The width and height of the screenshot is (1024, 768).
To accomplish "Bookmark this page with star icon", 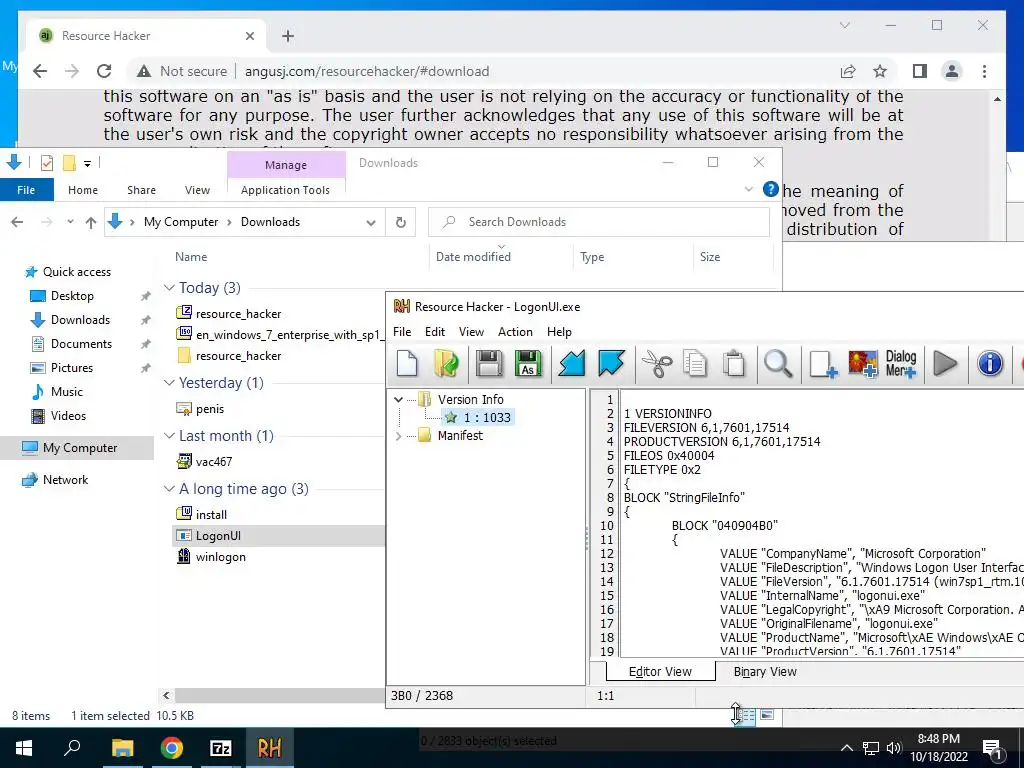I will pos(880,71).
